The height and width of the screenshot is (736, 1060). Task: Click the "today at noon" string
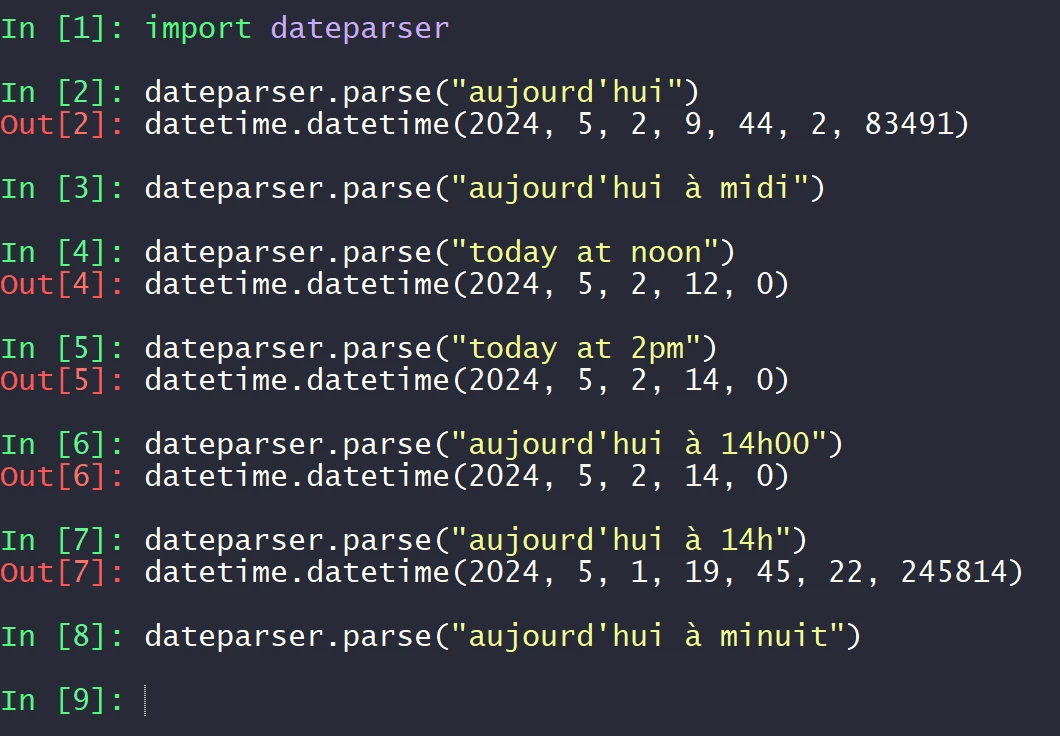click(584, 252)
